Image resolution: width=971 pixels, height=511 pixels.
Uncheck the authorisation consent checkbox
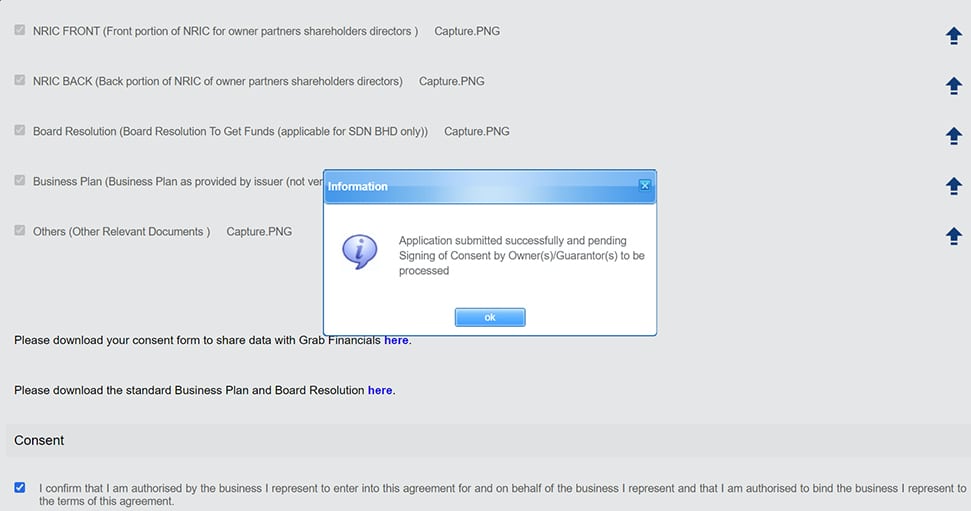20,487
